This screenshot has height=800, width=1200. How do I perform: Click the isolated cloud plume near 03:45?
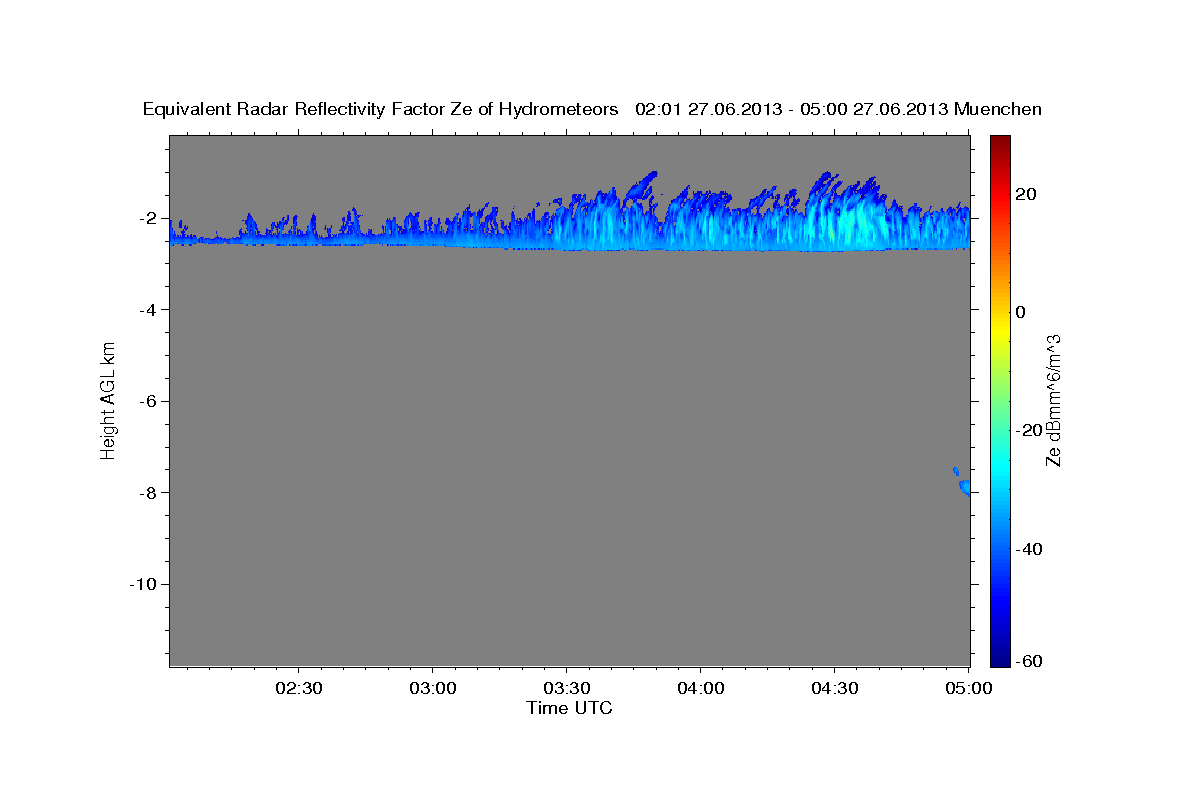point(641,185)
